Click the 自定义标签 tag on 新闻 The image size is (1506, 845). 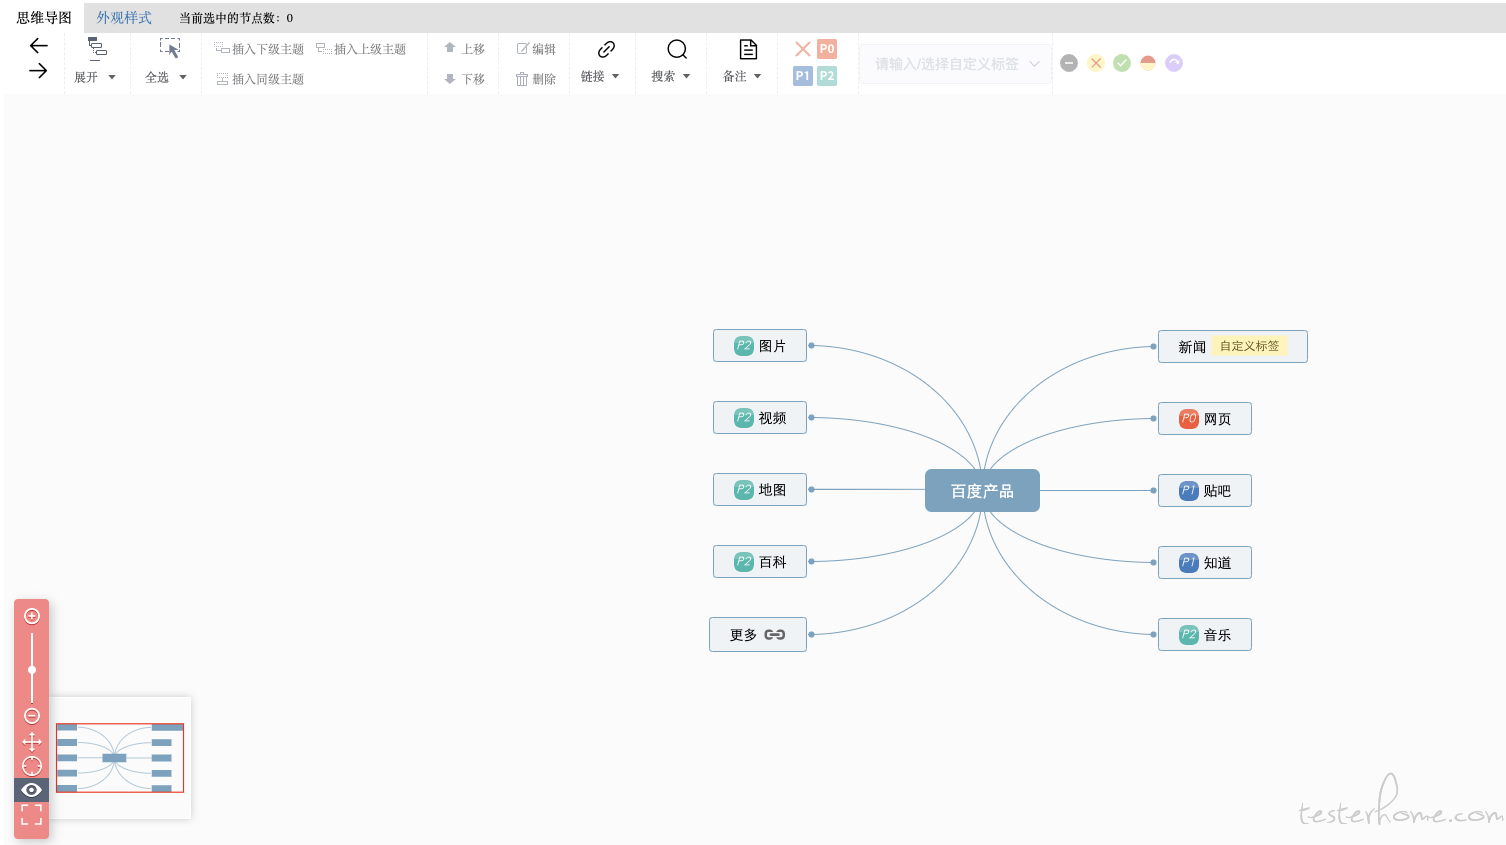click(x=1250, y=346)
